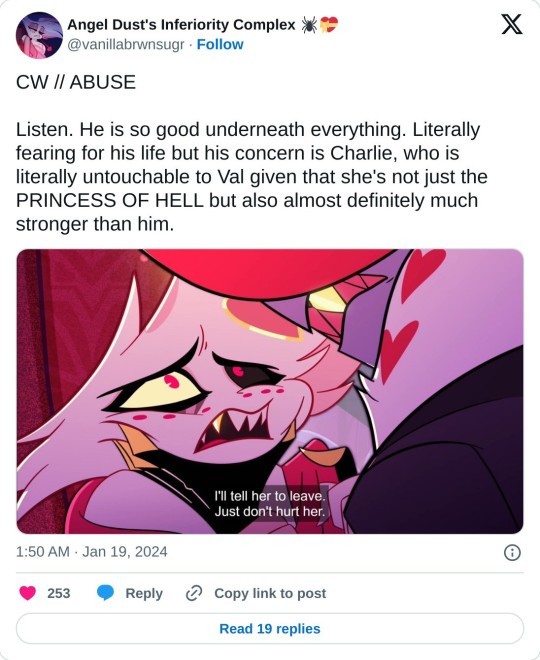This screenshot has width=540, height=660.
Task: Click the profile avatar picture
Action: [x=40, y=35]
